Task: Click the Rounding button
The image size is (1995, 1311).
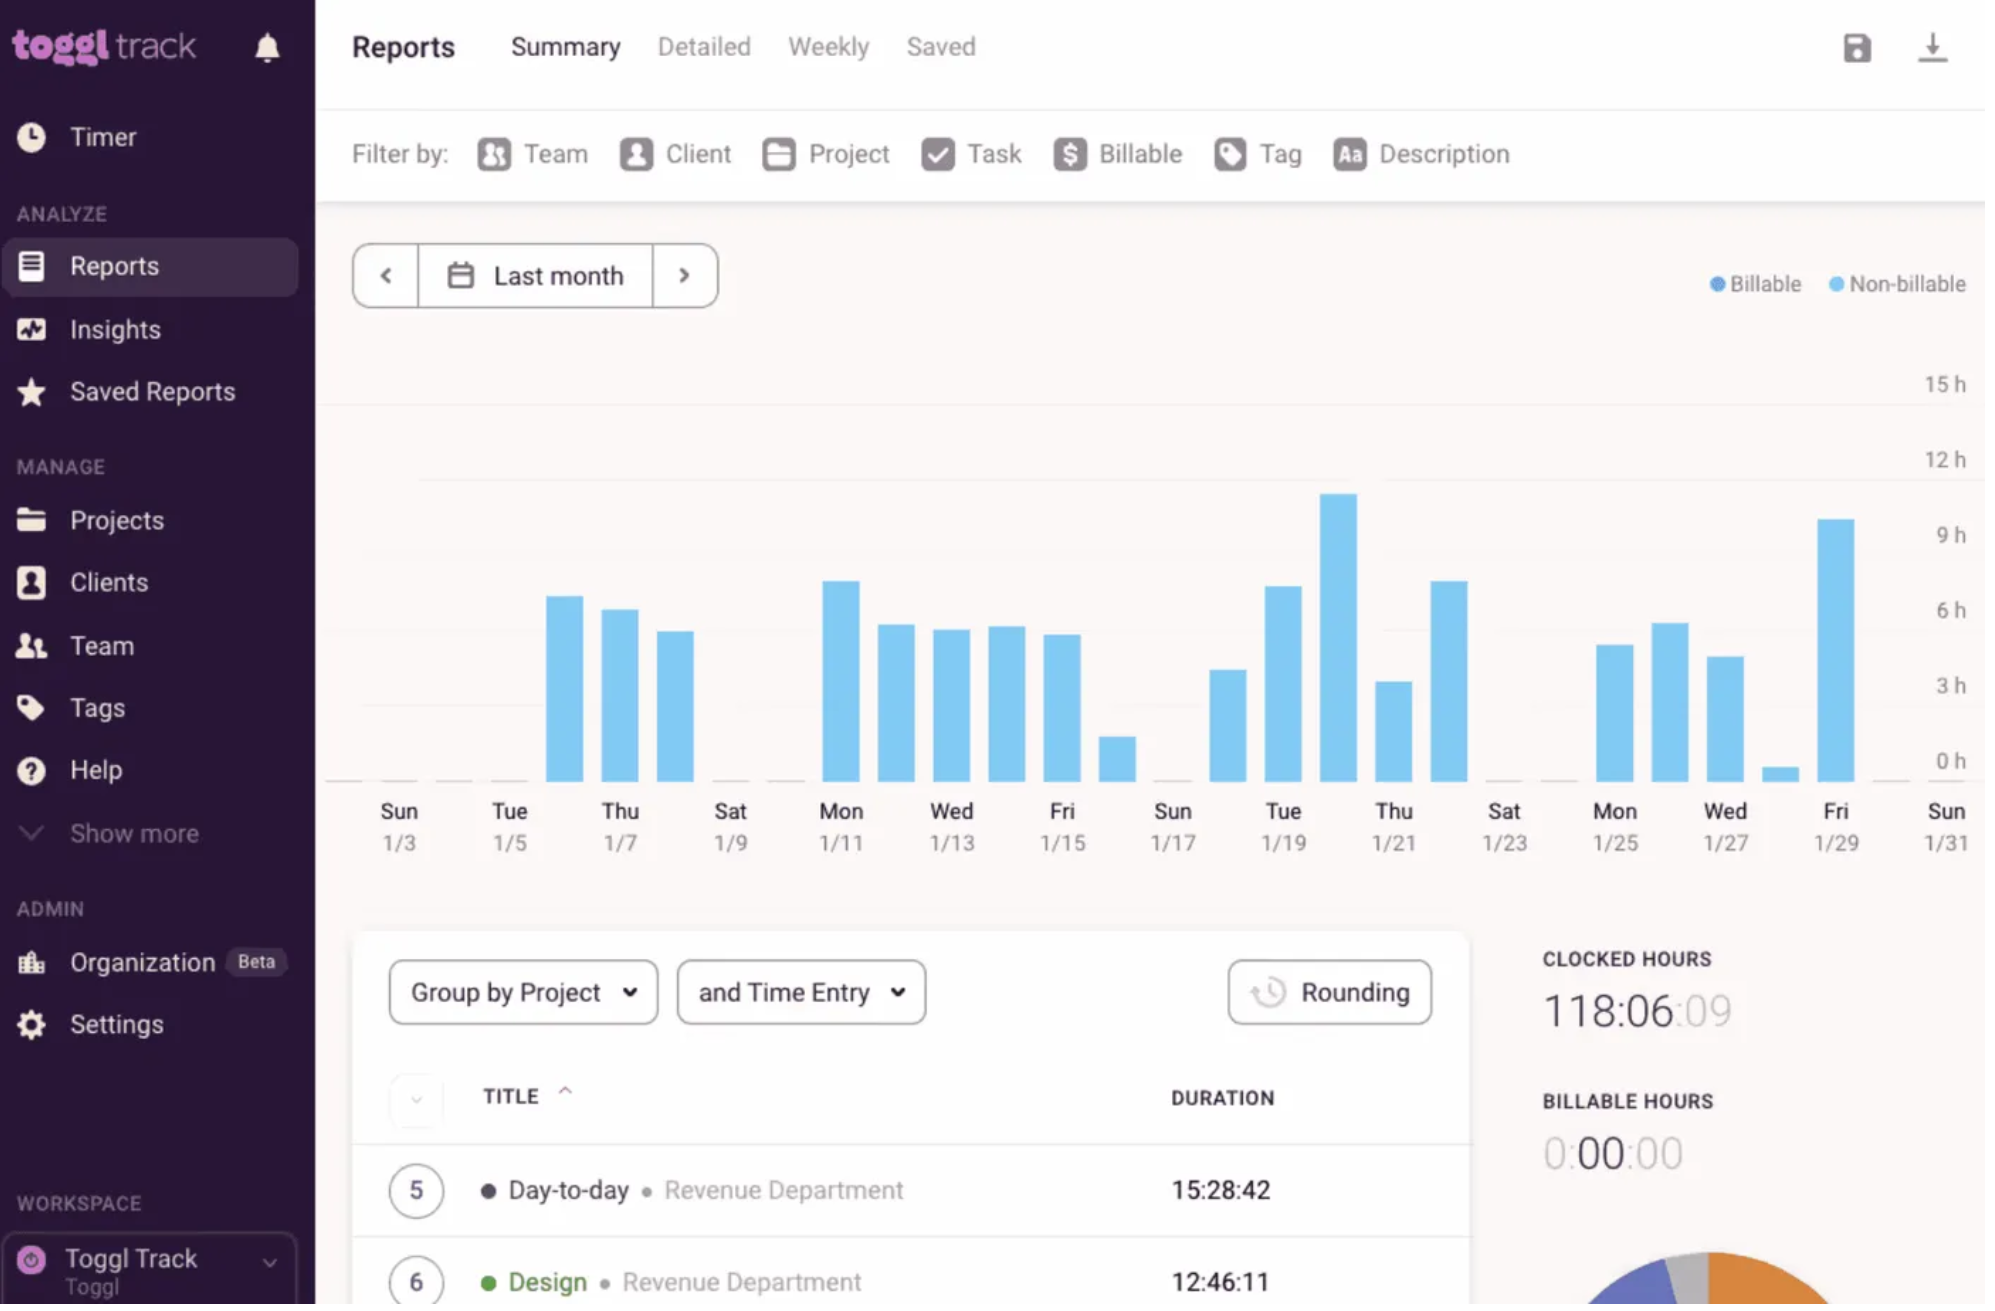Action: click(1329, 993)
